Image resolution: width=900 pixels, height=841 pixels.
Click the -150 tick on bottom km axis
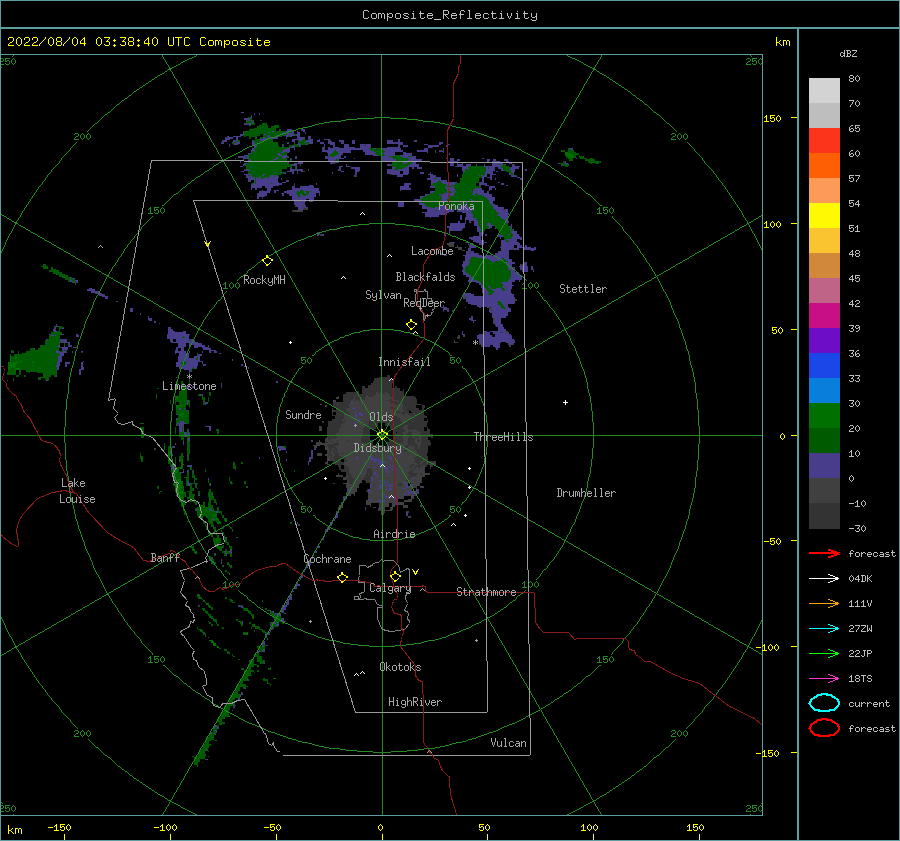coord(59,827)
